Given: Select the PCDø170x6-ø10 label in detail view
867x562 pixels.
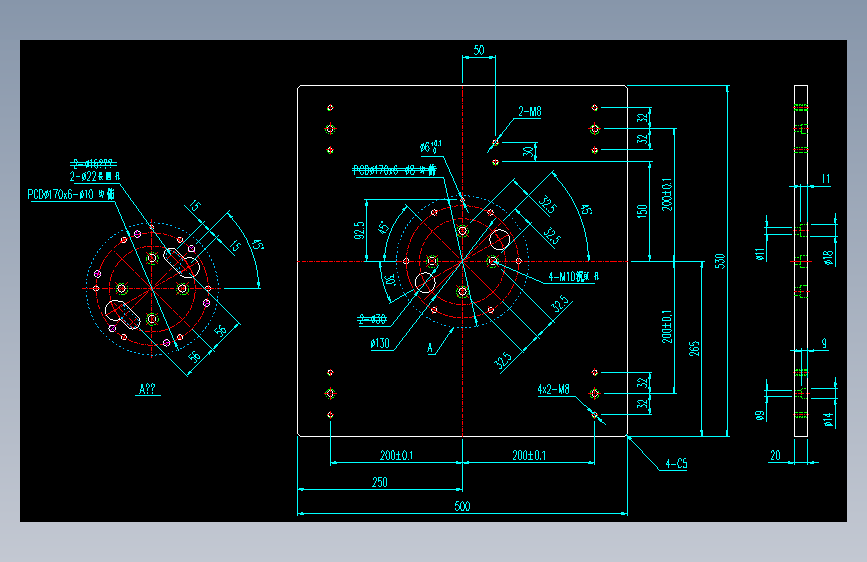Looking at the screenshot, I should [71, 194].
